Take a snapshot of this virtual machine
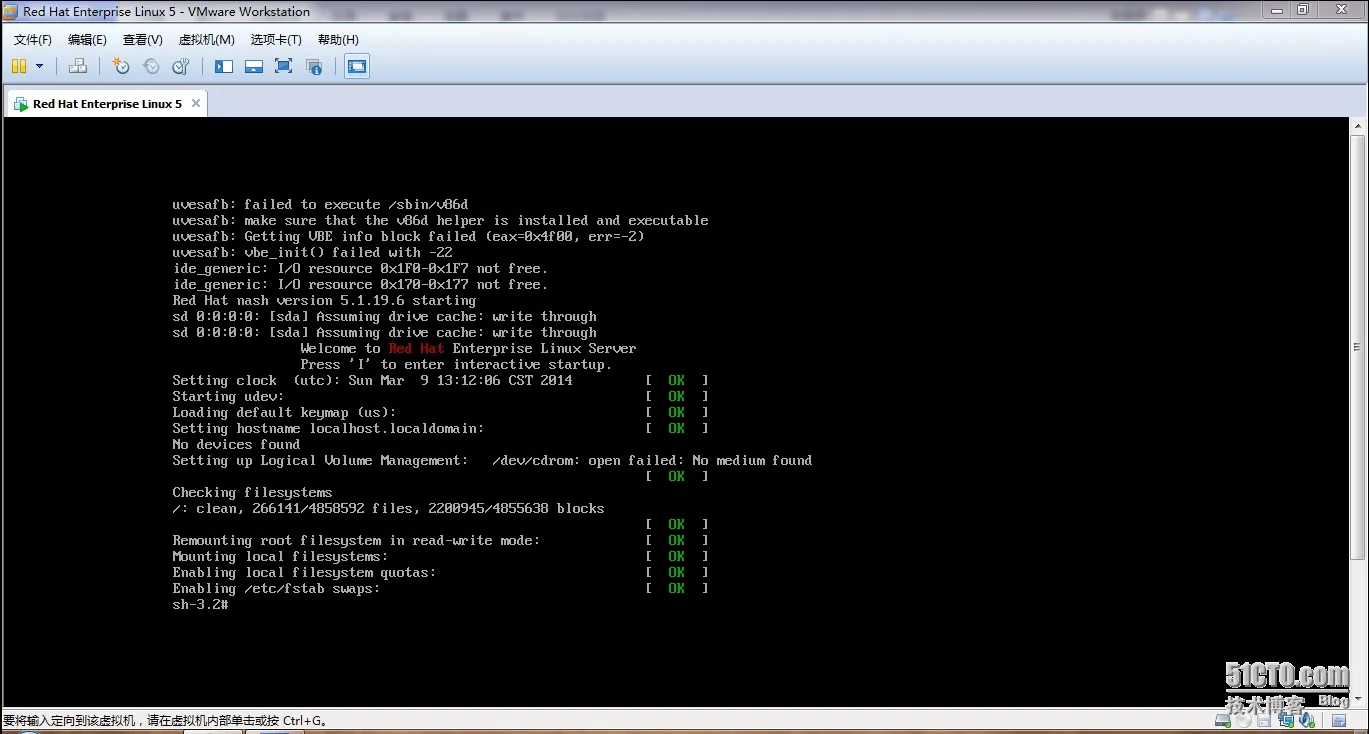Image resolution: width=1369 pixels, height=734 pixels. [x=121, y=66]
